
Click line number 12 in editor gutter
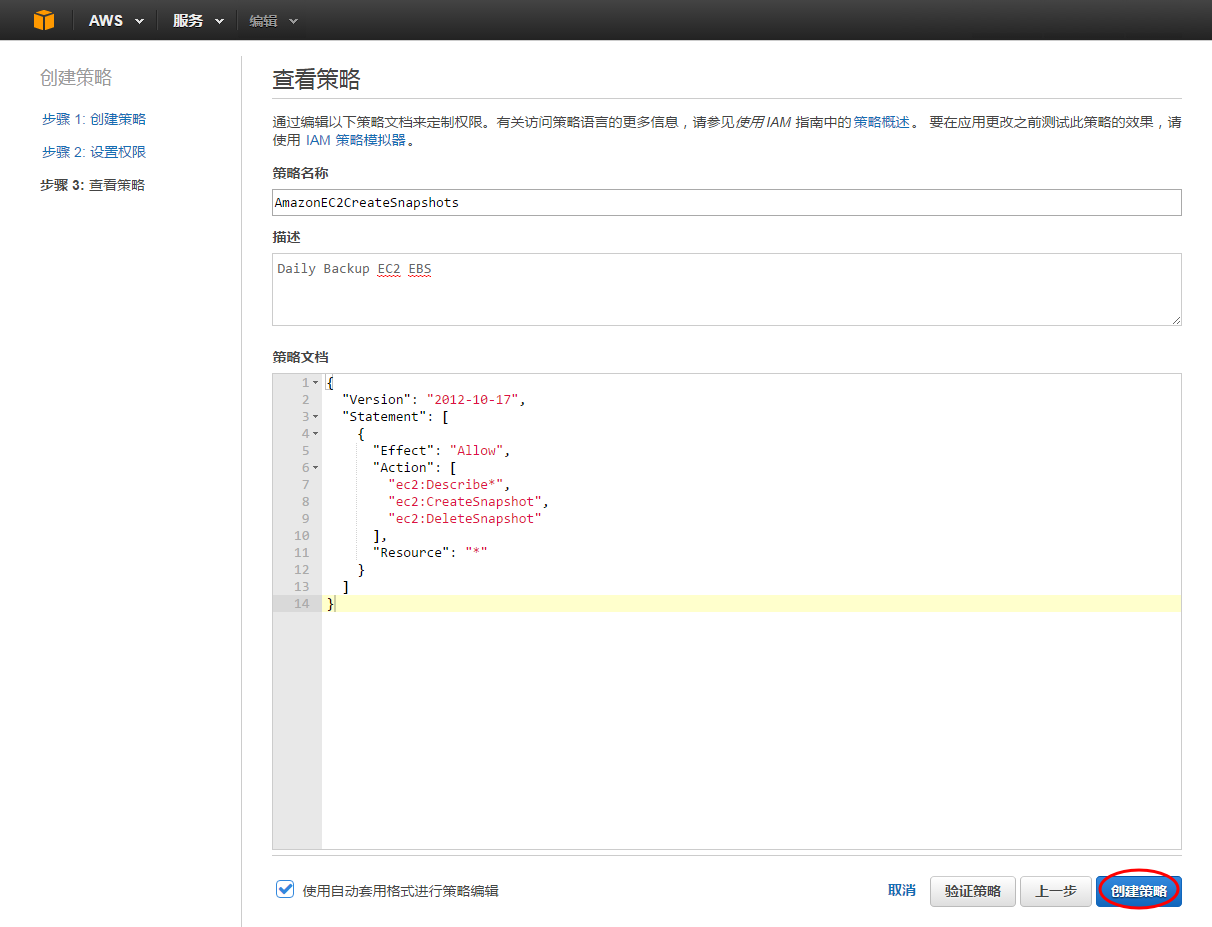click(x=301, y=570)
